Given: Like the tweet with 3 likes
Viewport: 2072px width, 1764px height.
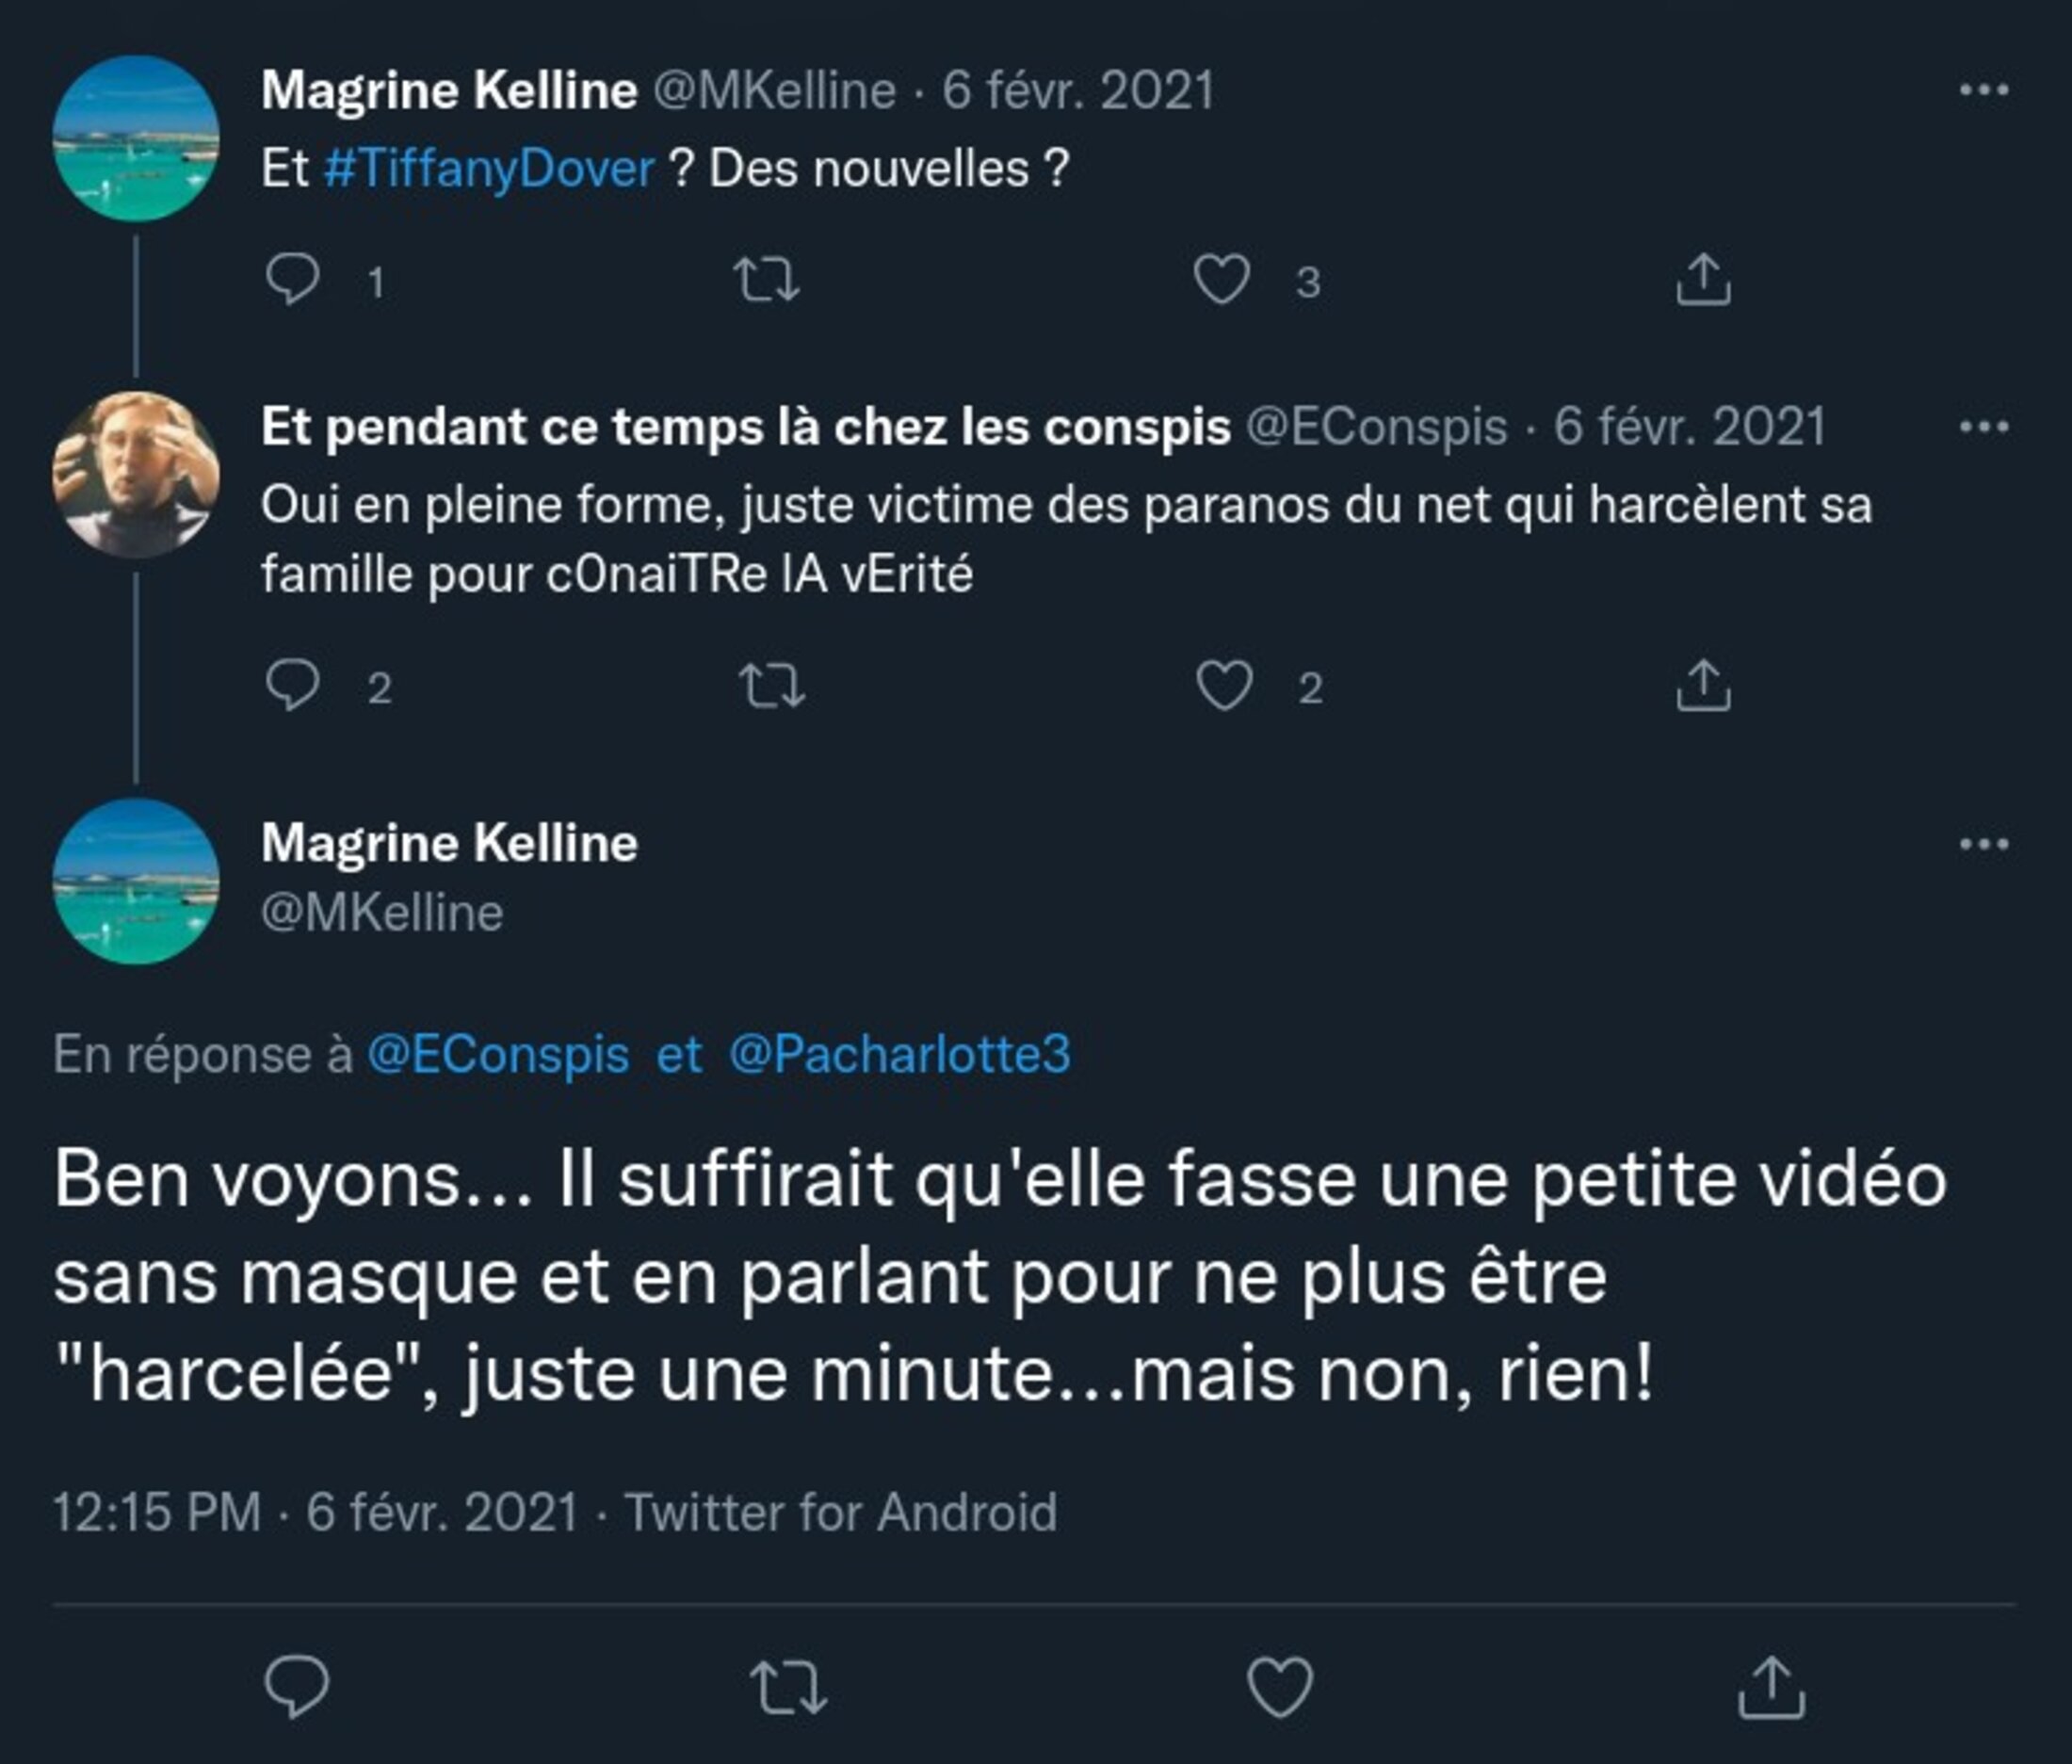Looking at the screenshot, I should coord(1222,279).
